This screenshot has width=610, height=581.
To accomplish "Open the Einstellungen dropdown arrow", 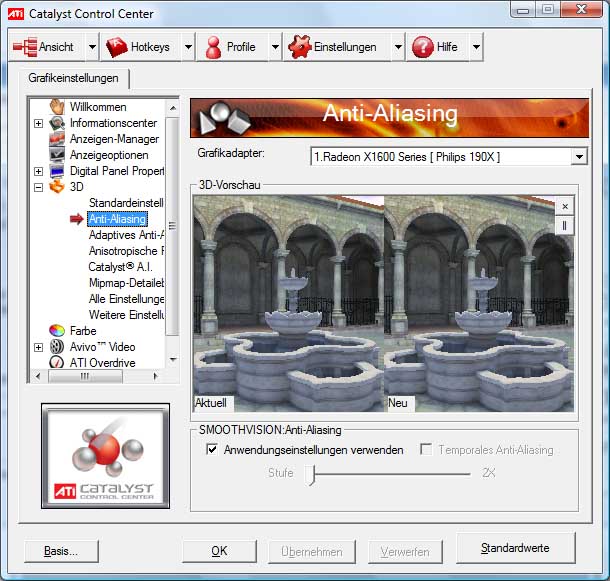I will coord(398,47).
